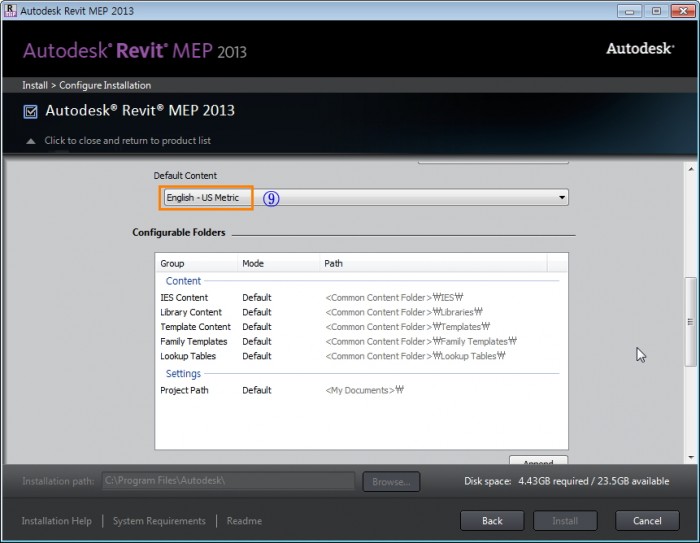Click the circled number 9 marker

coord(271,198)
